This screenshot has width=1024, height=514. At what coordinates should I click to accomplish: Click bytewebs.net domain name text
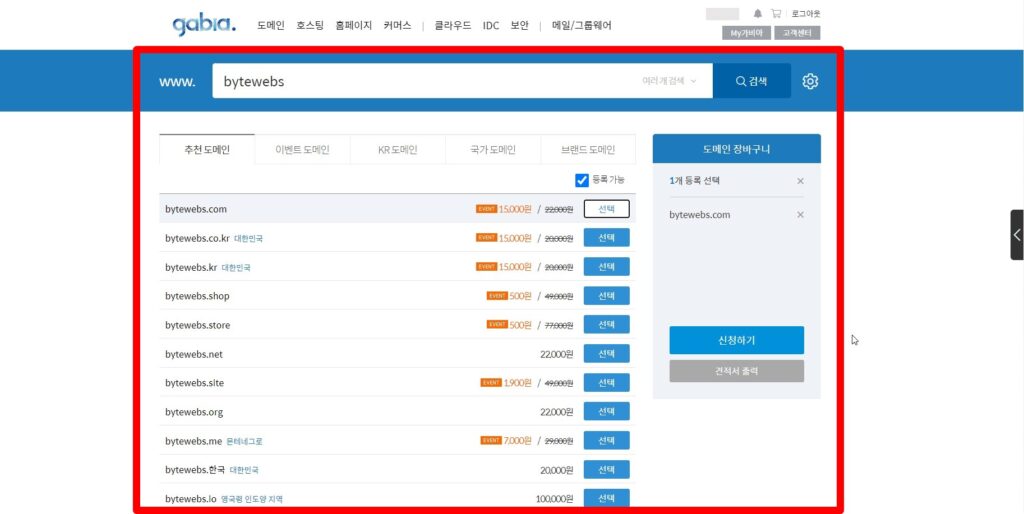coord(194,355)
